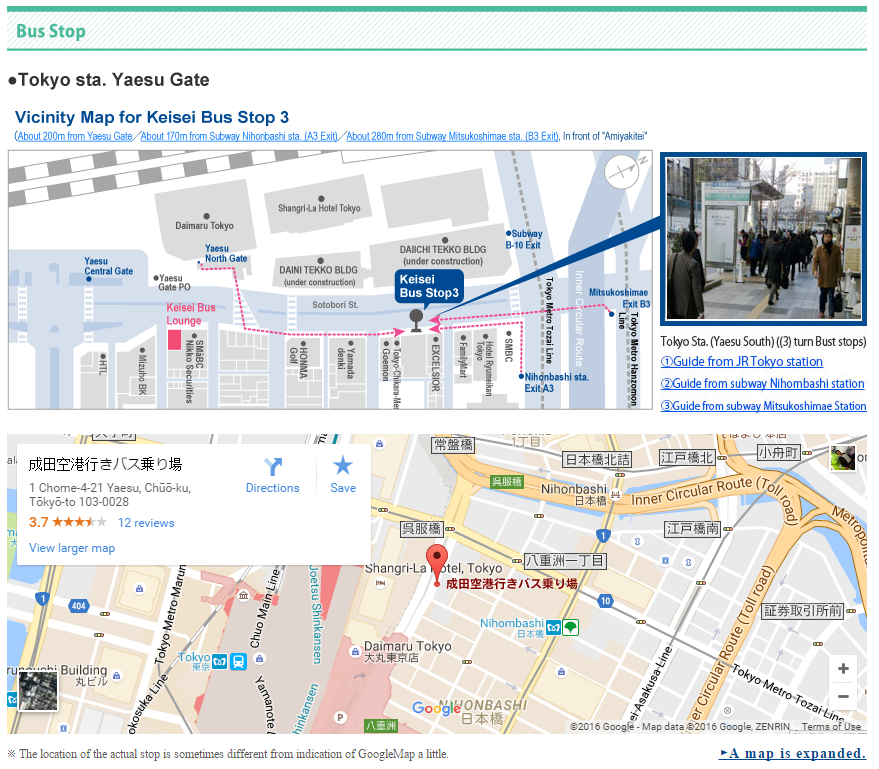Click 'Yaesu North Gate' label

click(225, 253)
